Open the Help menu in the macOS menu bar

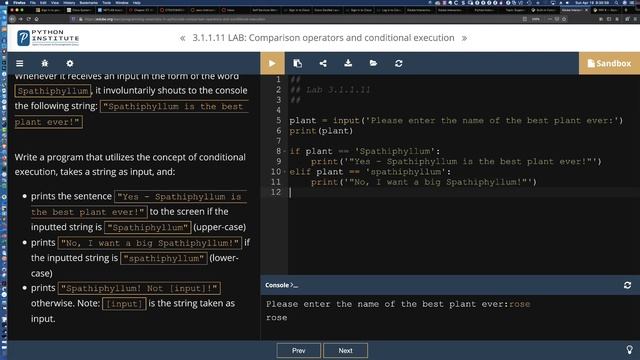(137, 2)
